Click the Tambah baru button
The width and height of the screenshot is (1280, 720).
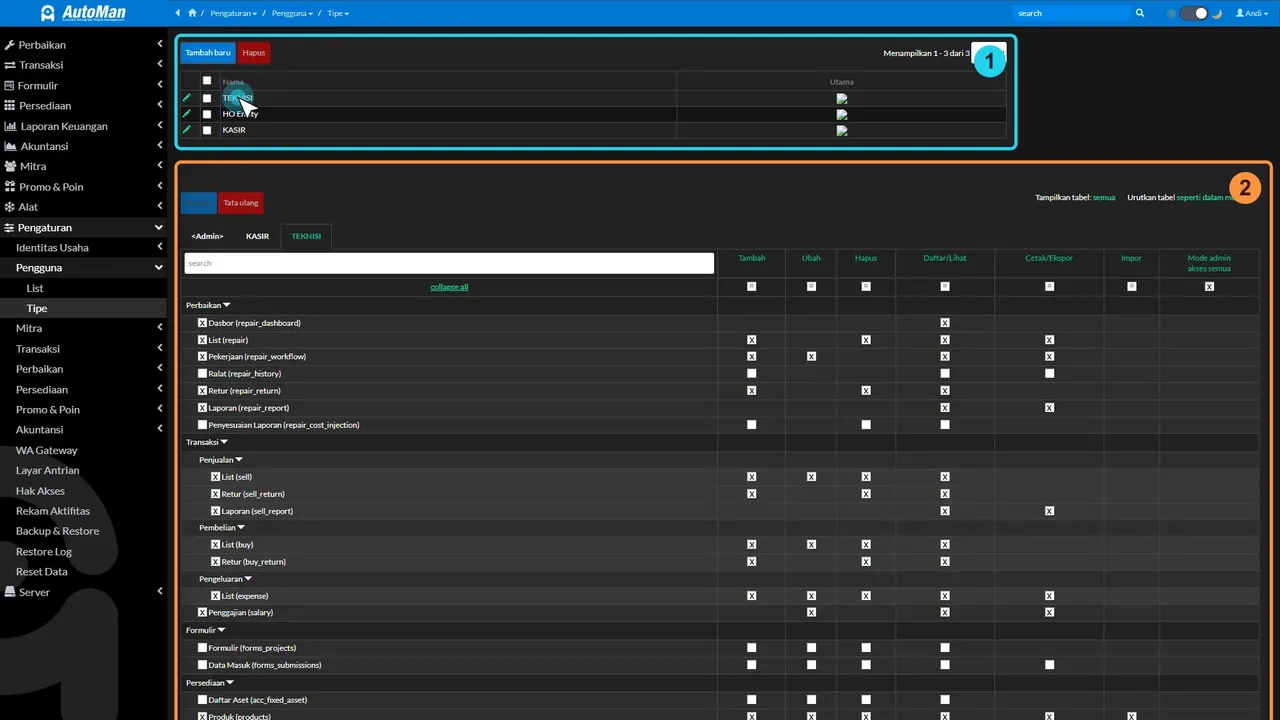click(x=208, y=53)
